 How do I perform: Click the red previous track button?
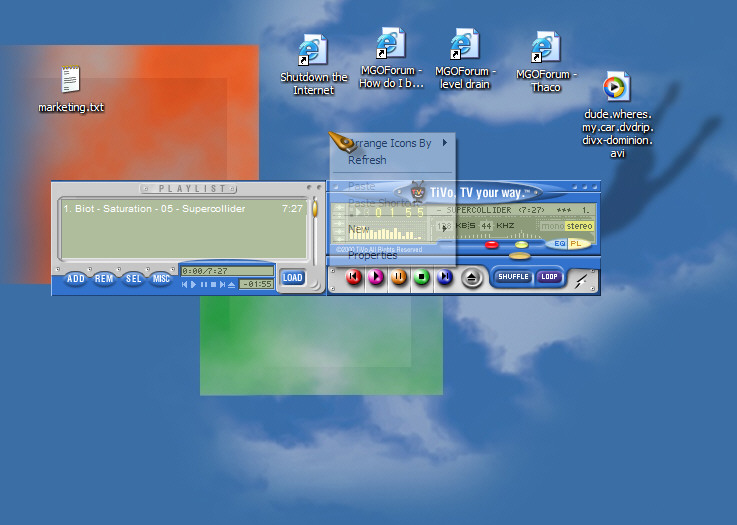[x=354, y=277]
